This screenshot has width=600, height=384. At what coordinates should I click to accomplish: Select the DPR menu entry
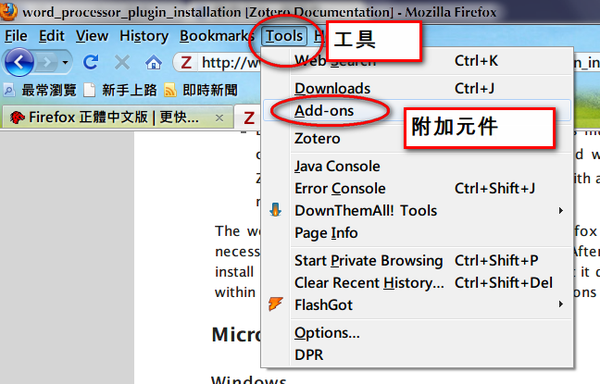pos(417,355)
